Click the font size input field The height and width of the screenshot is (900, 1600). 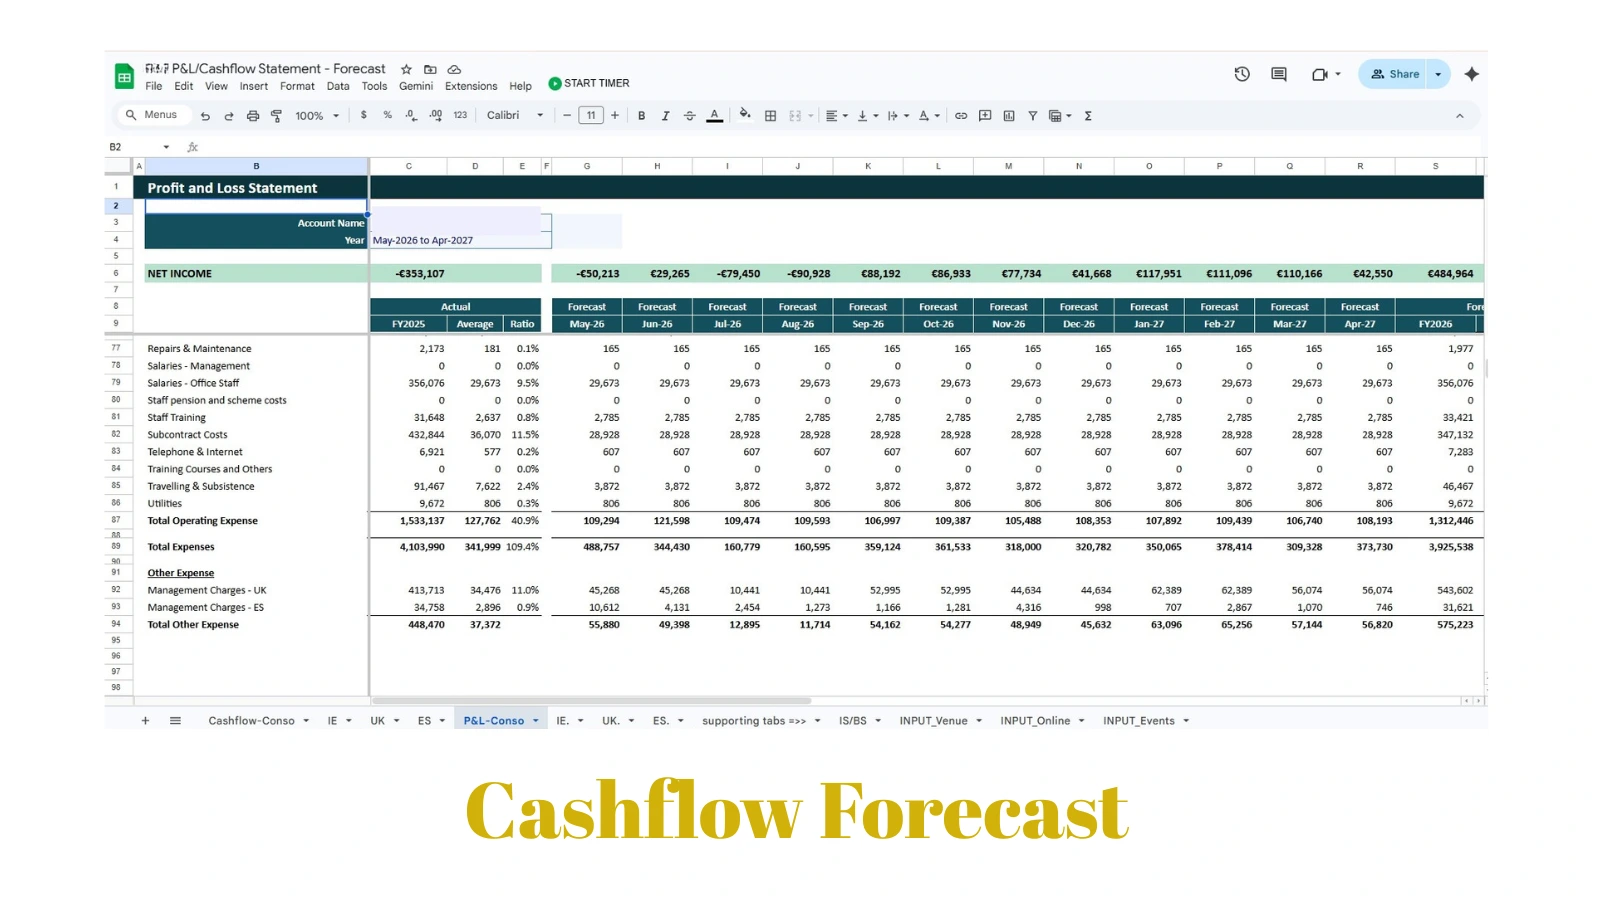591,116
